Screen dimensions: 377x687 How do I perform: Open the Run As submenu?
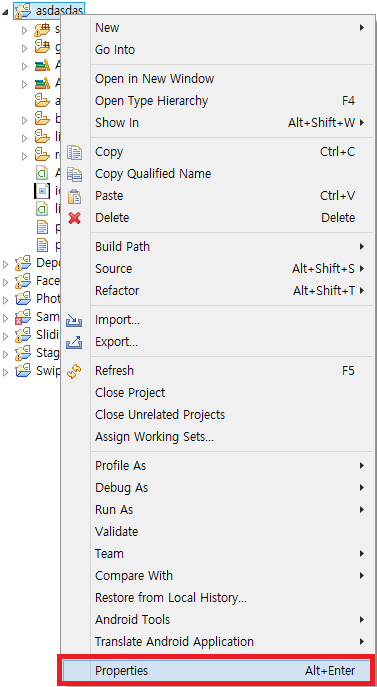(228, 510)
